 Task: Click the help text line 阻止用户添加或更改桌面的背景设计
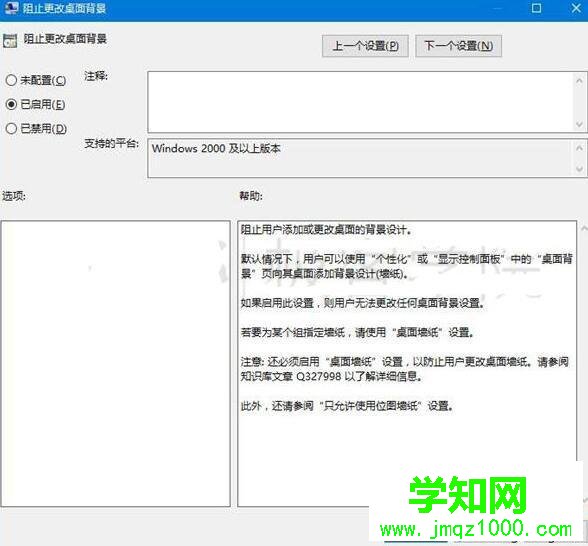[x=326, y=230]
